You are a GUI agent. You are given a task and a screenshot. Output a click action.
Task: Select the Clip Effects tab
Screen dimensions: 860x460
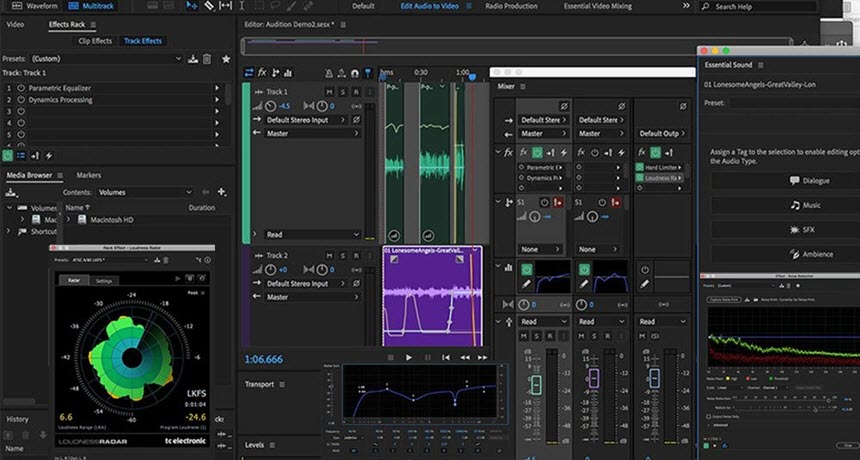[x=95, y=41]
